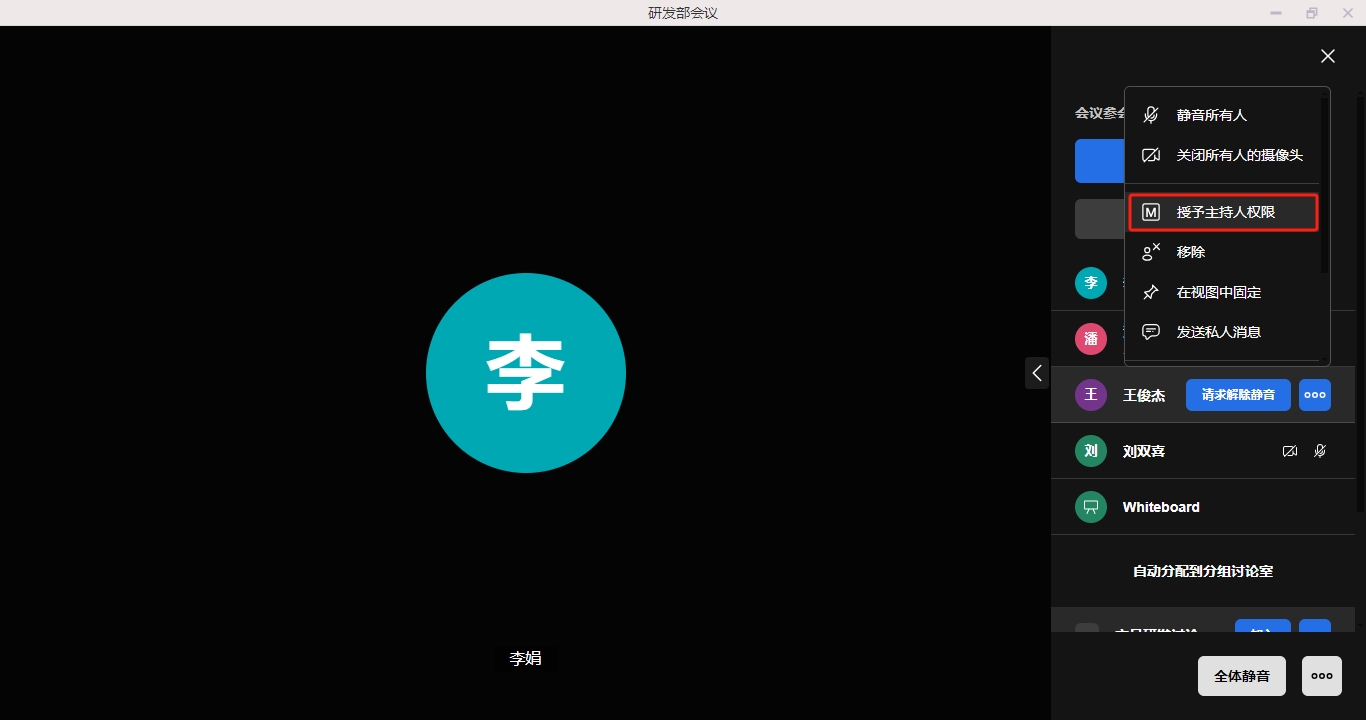This screenshot has height=720, width=1366.
Task: Click 刘双喜's green avatar icon
Action: click(x=1091, y=451)
